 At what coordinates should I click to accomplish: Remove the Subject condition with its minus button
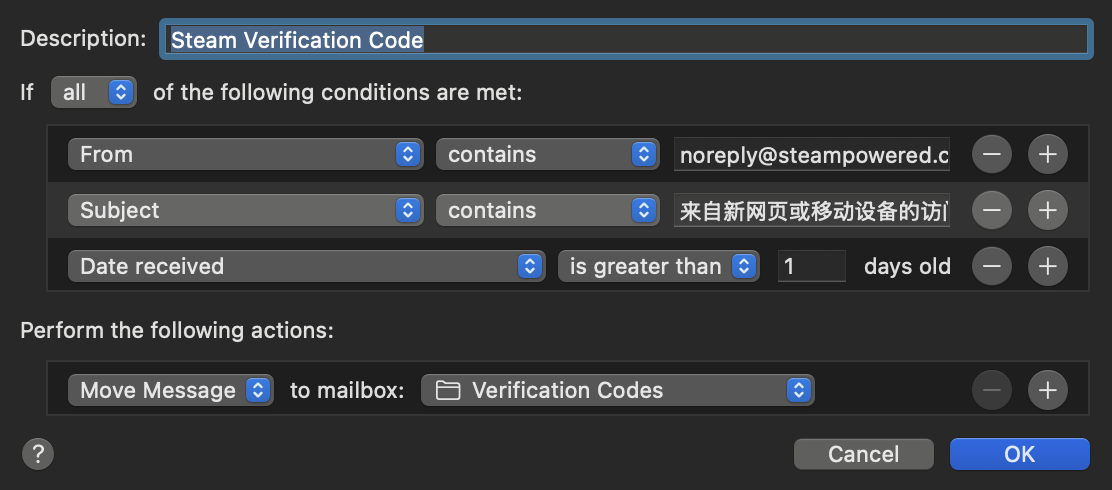991,210
